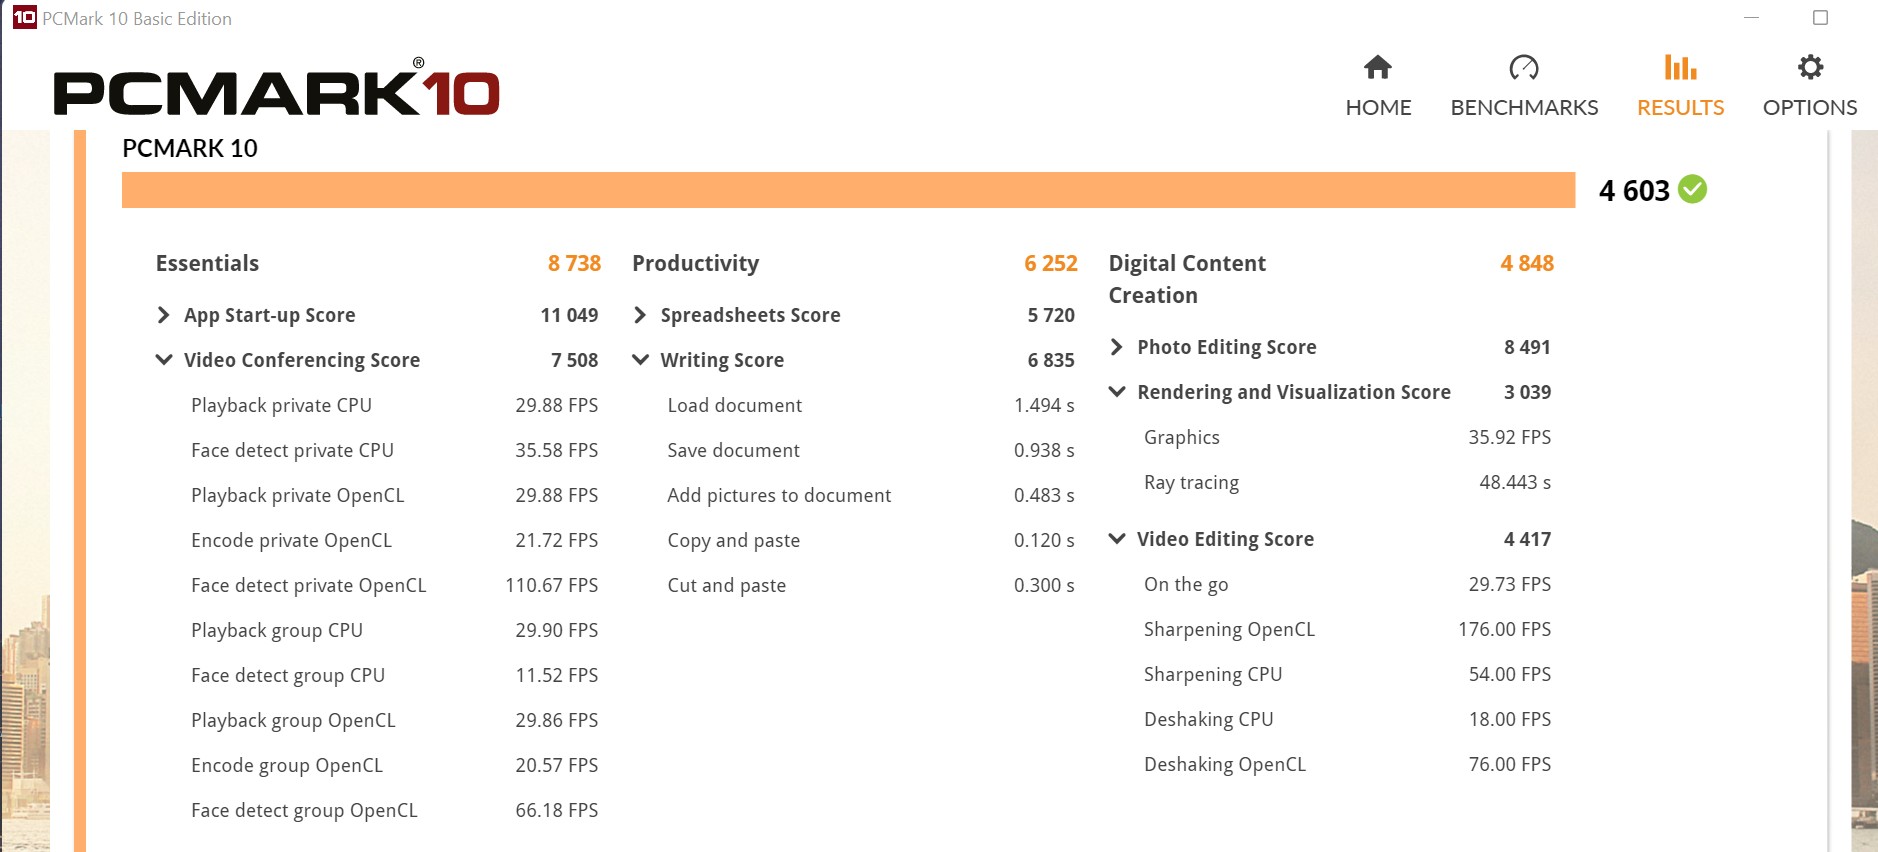Click the Copy and paste row
1878x852 pixels.
[x=871, y=540]
